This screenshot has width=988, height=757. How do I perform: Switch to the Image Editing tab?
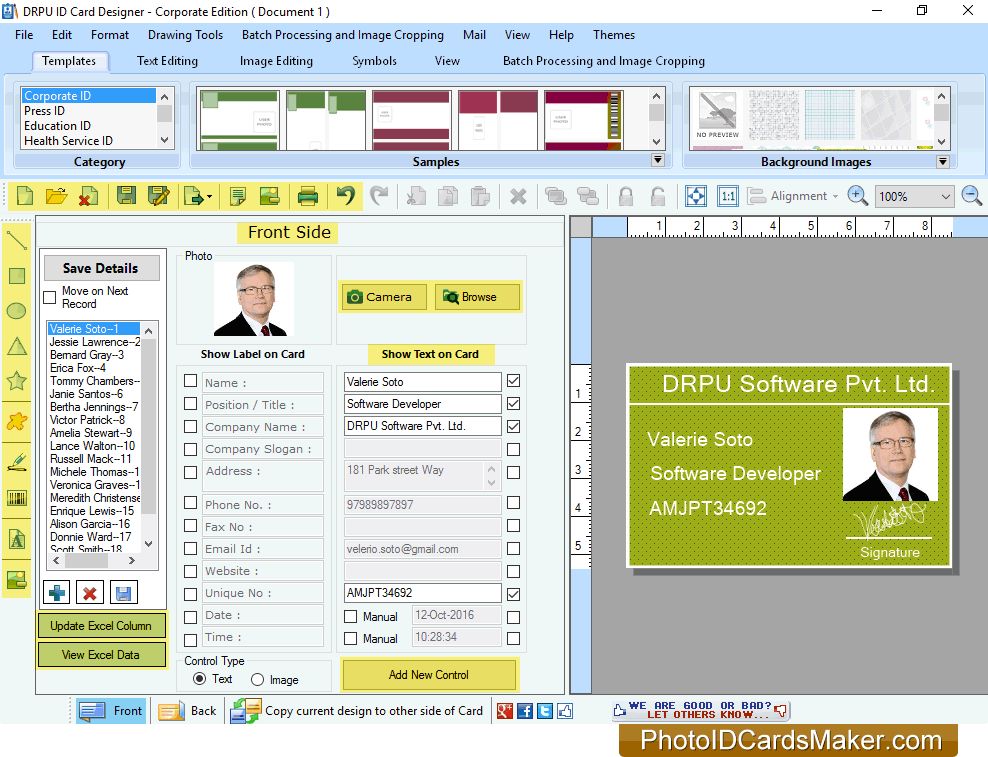click(x=276, y=61)
